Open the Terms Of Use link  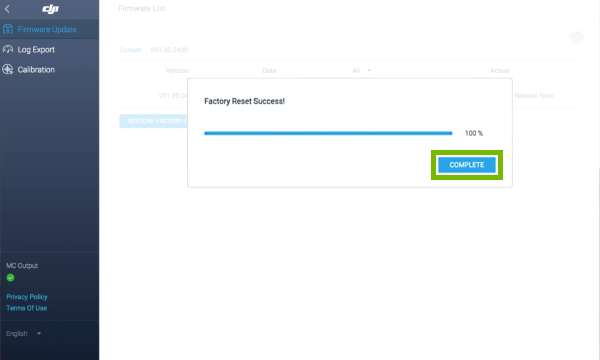pos(26,308)
